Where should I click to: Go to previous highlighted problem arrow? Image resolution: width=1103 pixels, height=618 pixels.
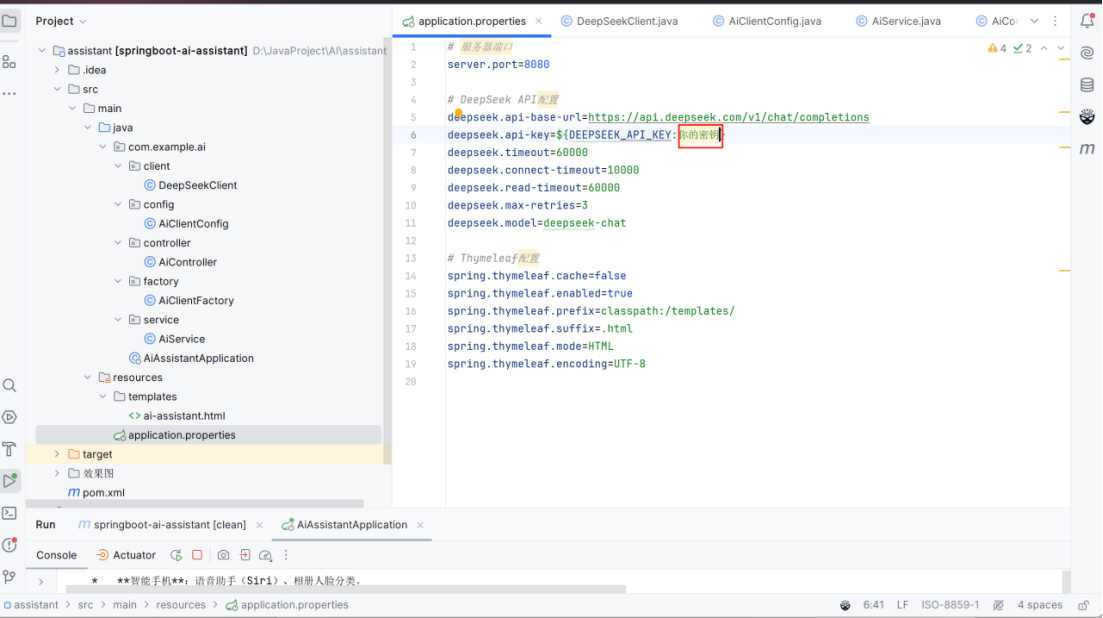tap(1044, 49)
